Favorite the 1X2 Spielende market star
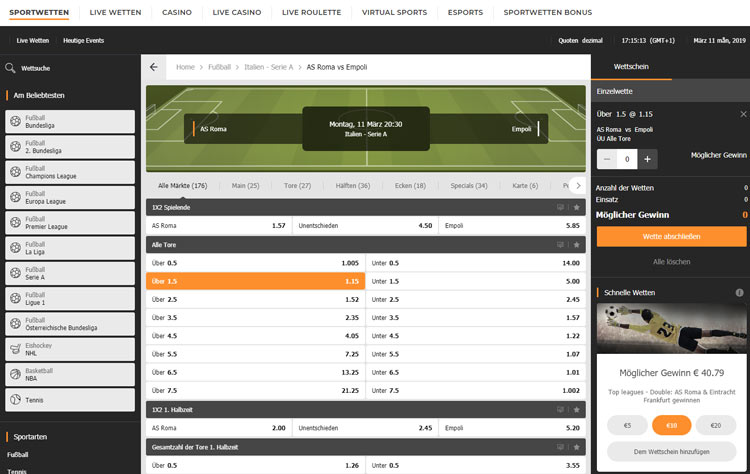Image resolution: width=750 pixels, height=474 pixels. pos(576,207)
